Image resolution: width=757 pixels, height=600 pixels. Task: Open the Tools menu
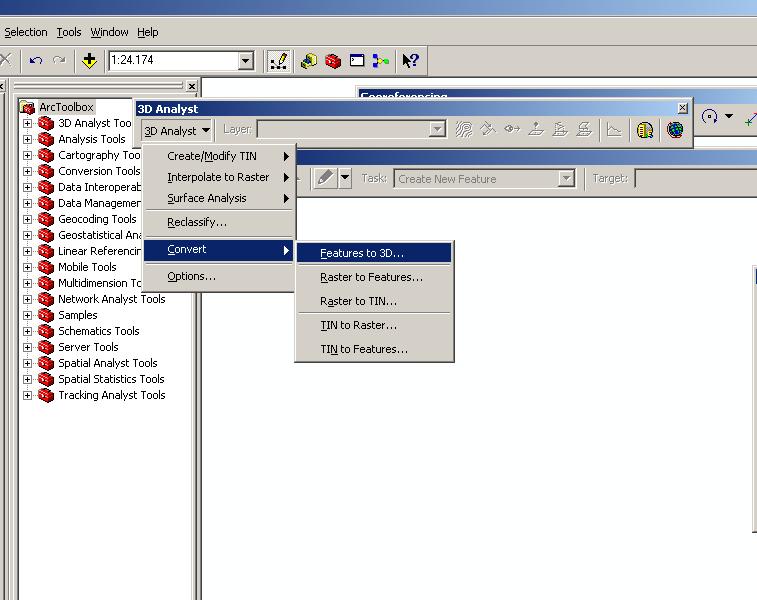[69, 32]
